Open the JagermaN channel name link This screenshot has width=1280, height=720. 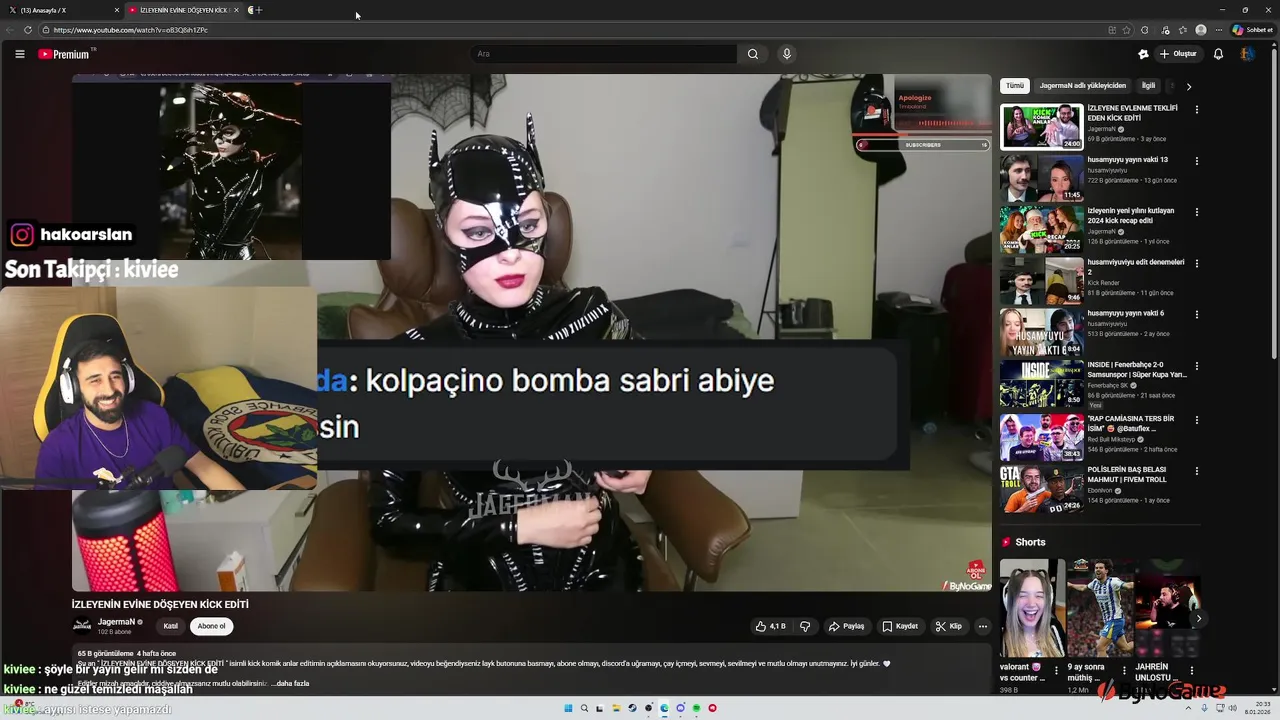click(x=116, y=622)
